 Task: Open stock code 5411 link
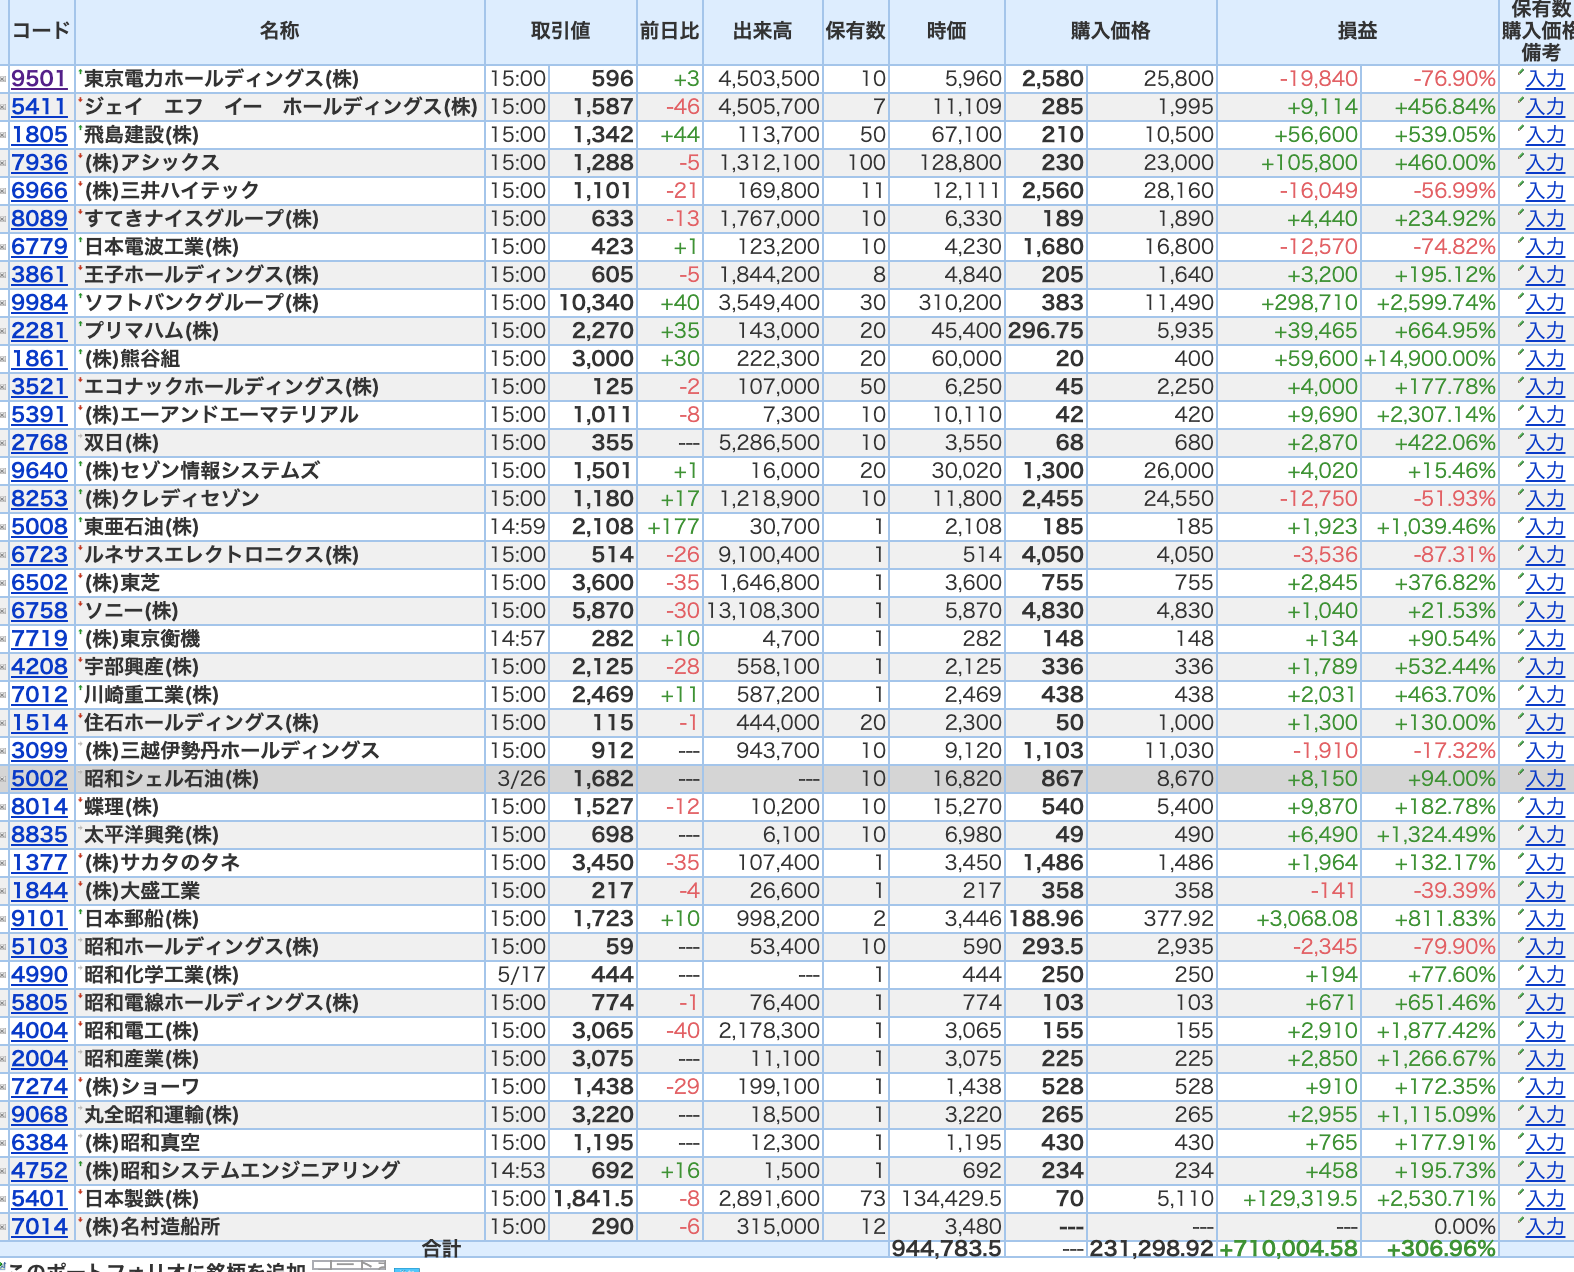(x=39, y=107)
